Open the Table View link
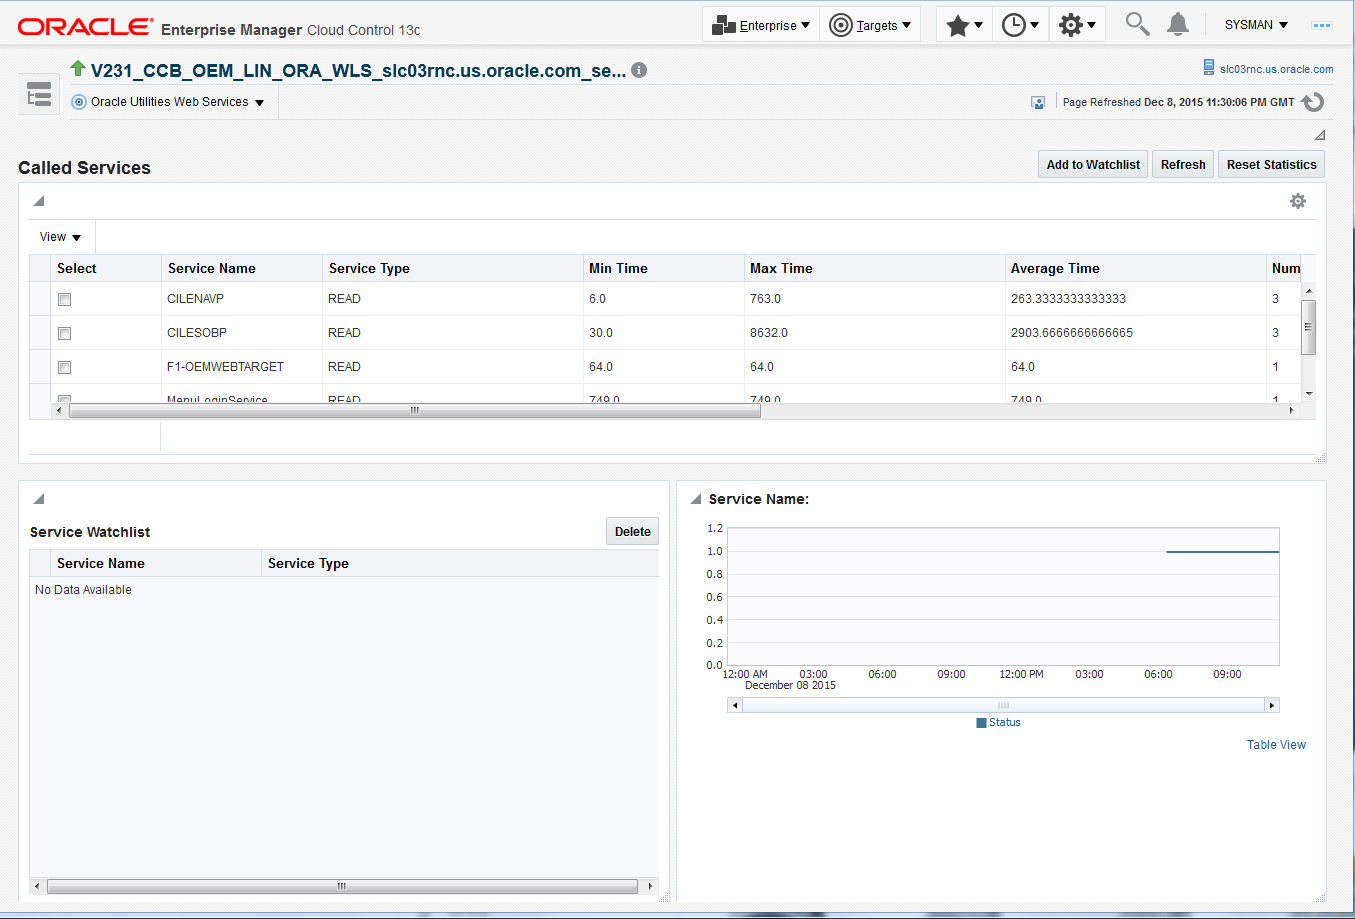Viewport: 1355px width, 919px height. click(1276, 745)
